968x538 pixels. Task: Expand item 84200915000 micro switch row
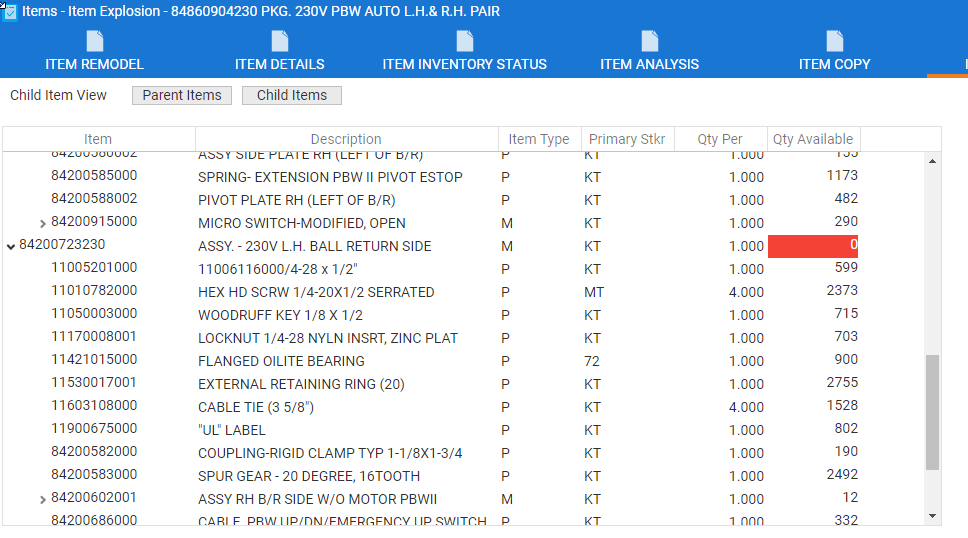[43, 223]
